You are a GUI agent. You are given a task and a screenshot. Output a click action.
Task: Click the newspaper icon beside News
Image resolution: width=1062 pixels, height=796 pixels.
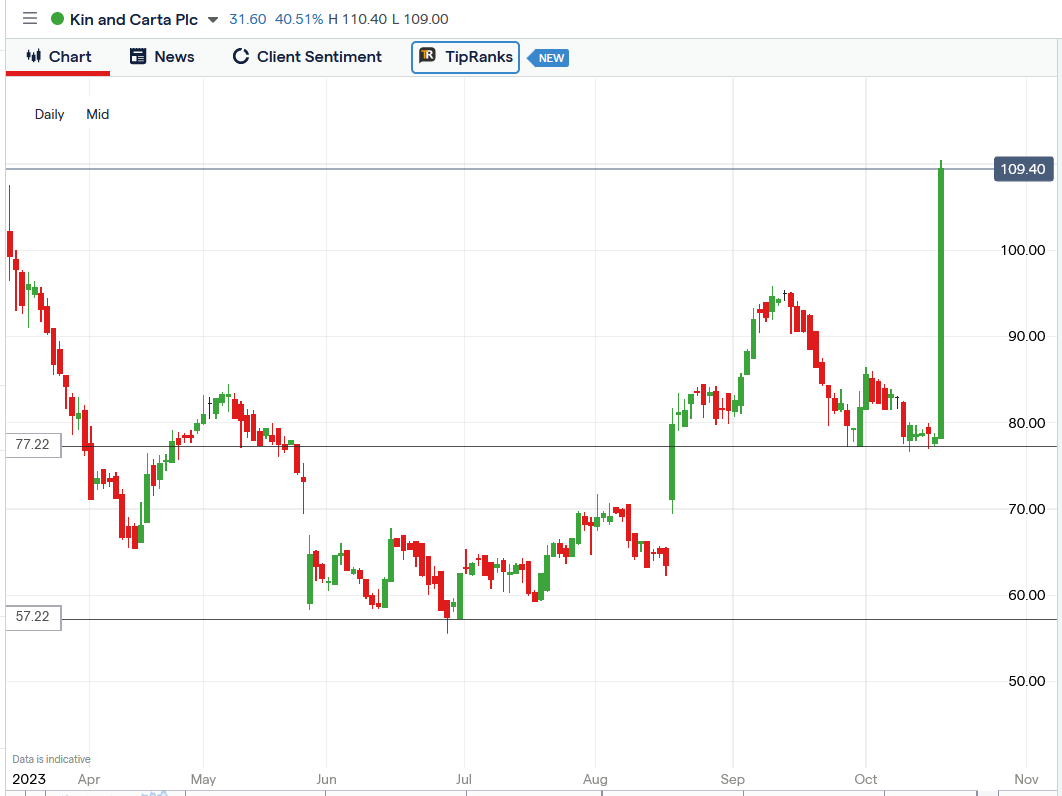tap(138, 57)
